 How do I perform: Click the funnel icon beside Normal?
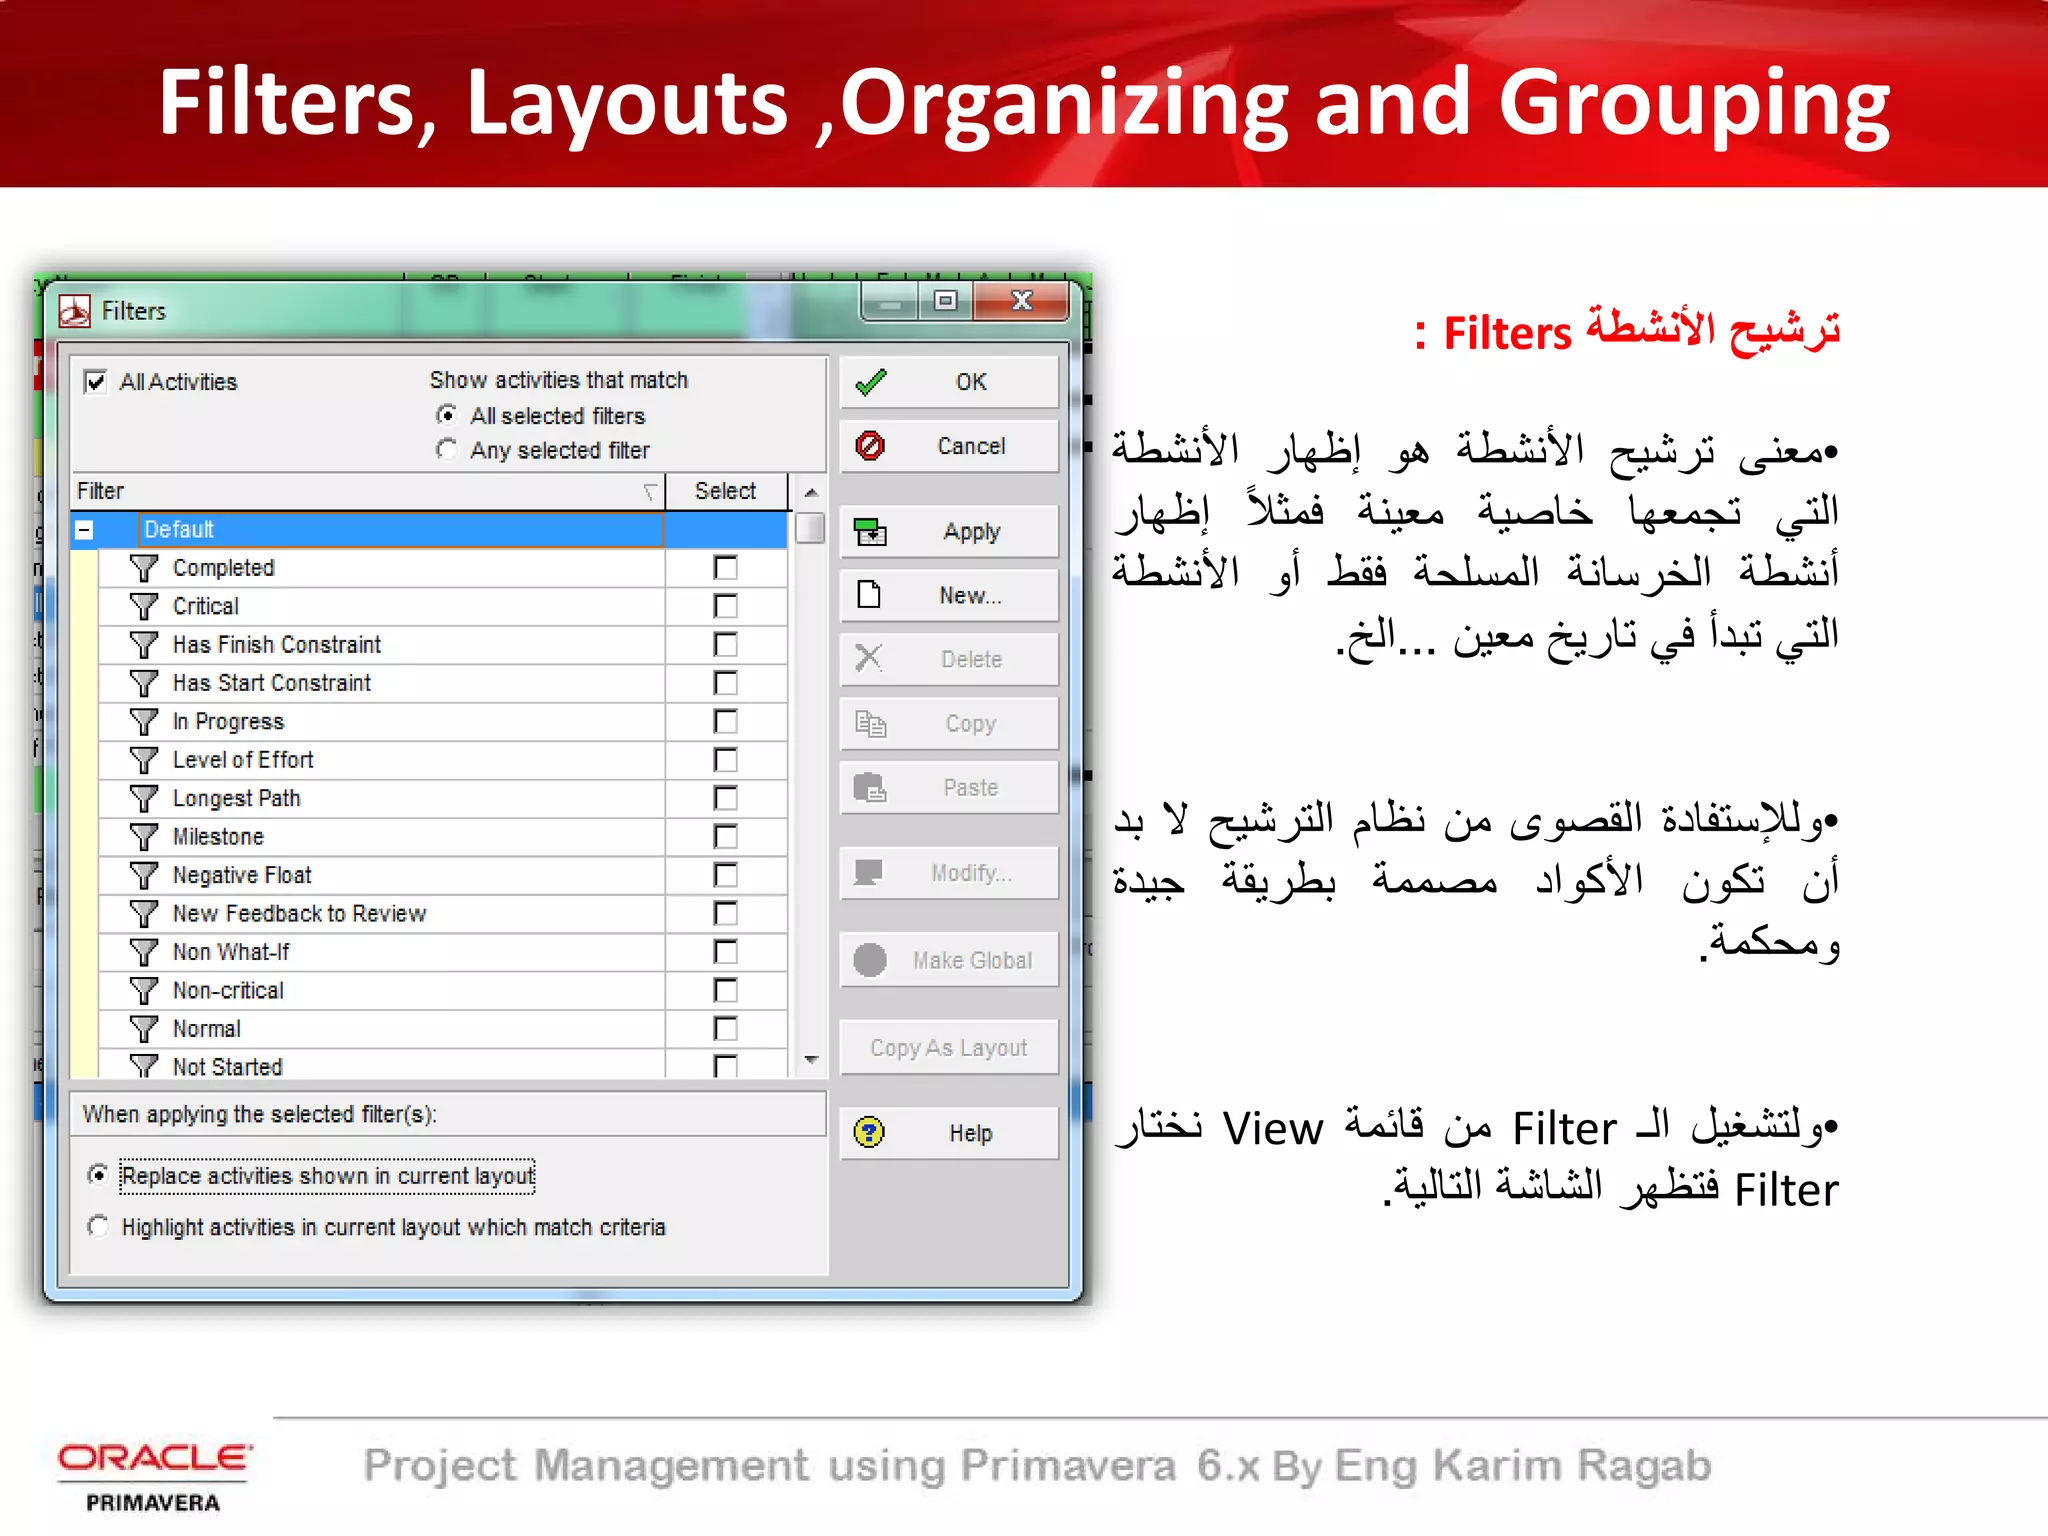pos(144,1029)
